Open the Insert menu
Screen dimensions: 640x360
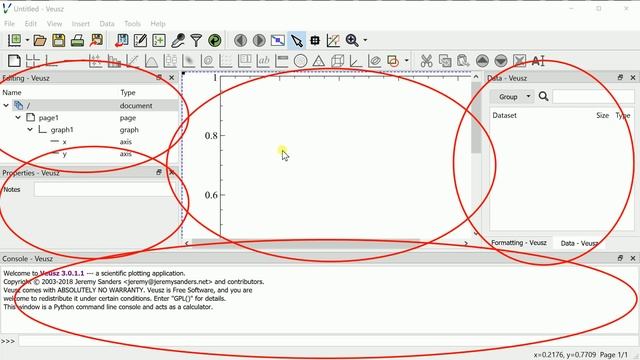click(81, 24)
